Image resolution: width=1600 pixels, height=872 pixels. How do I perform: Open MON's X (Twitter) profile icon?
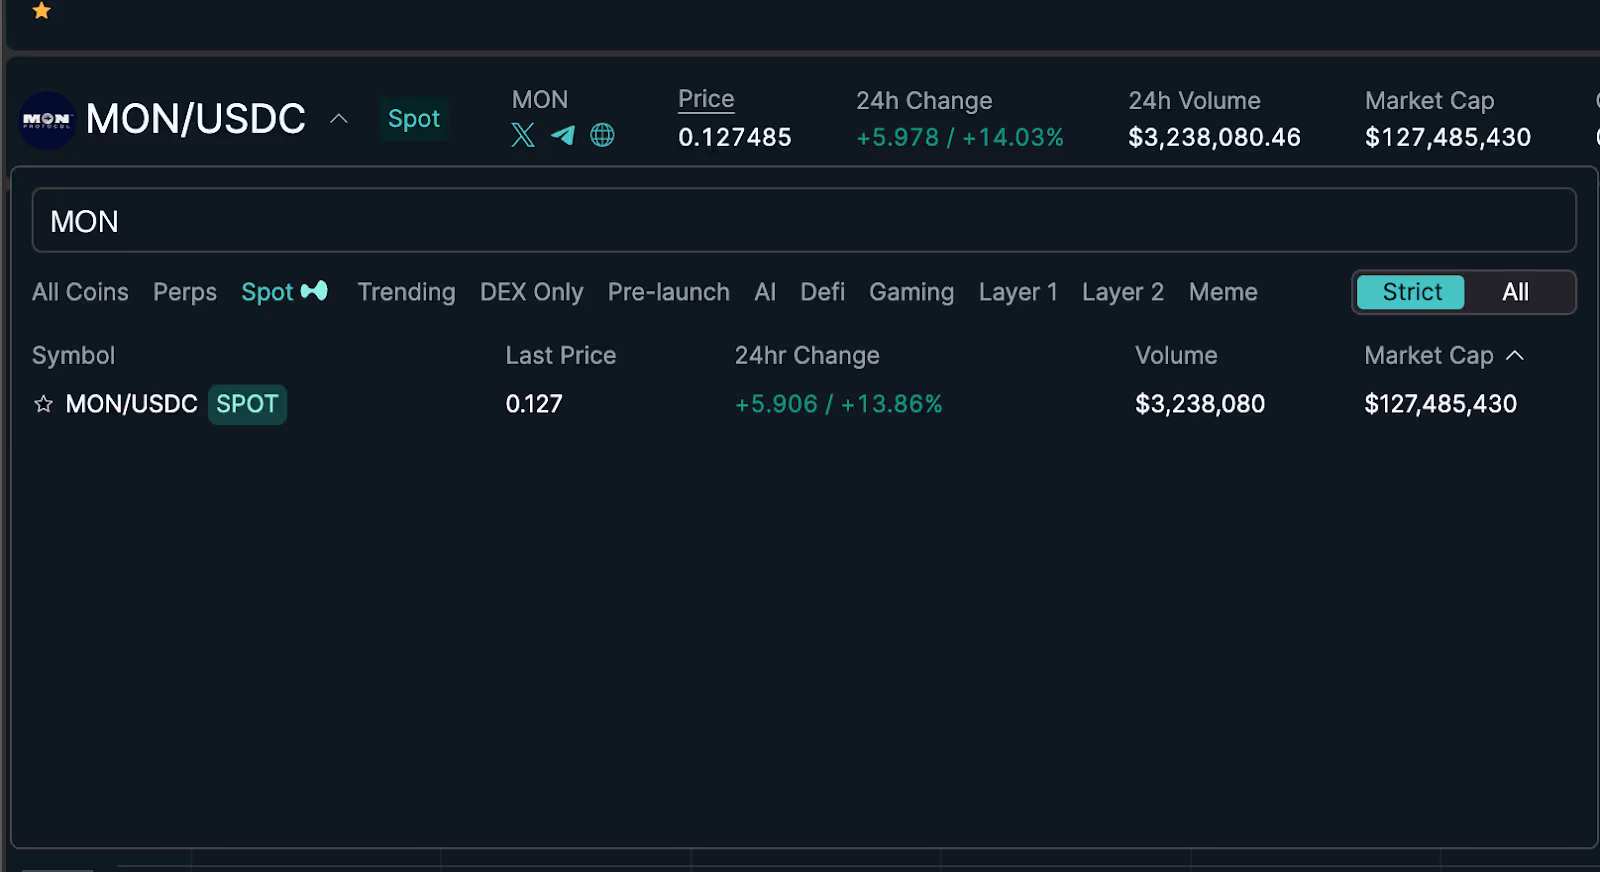[x=523, y=135]
